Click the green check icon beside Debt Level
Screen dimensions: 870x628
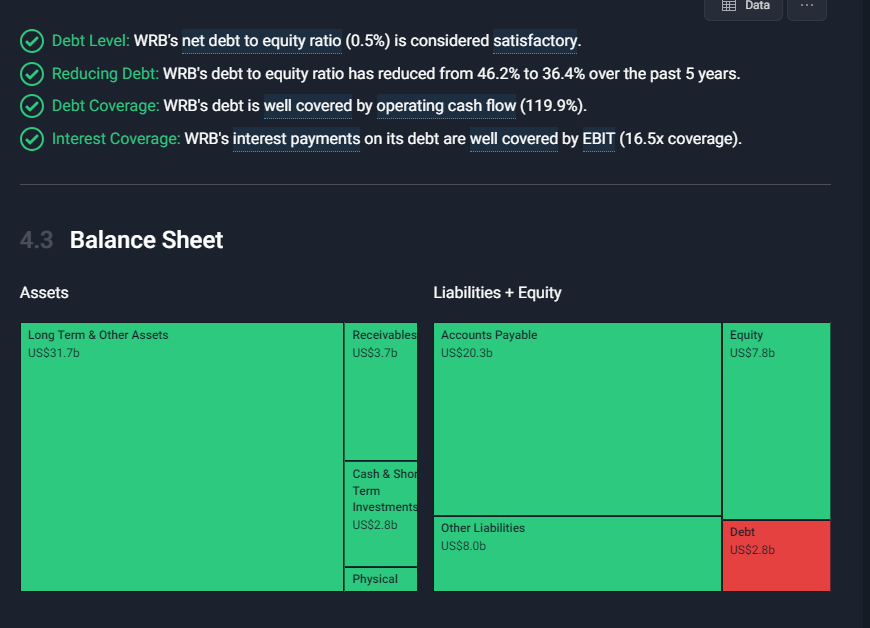pos(33,41)
